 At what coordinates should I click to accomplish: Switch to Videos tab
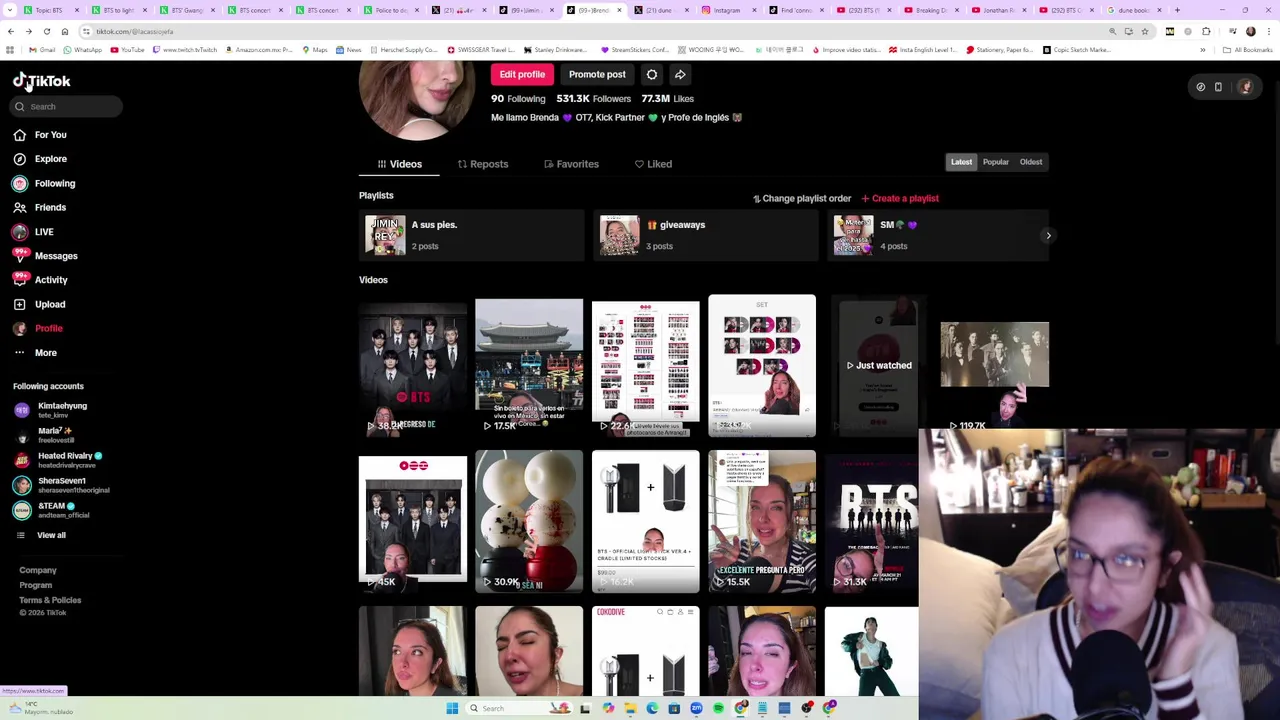point(399,164)
